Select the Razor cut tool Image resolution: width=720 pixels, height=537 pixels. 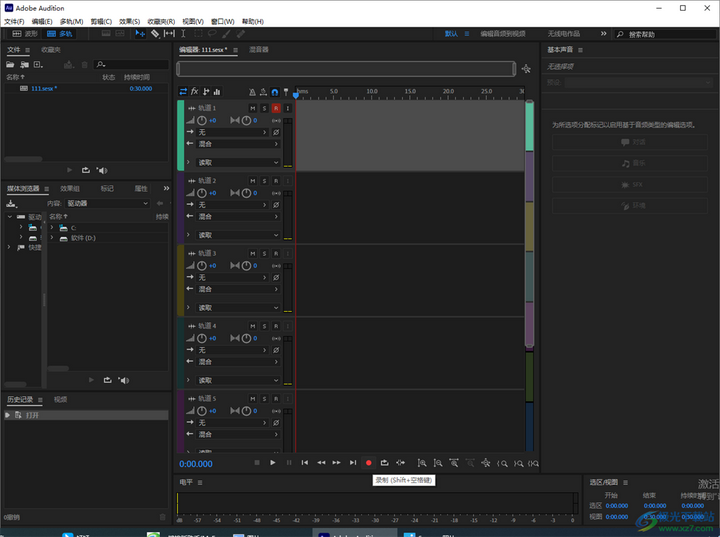[x=155, y=34]
